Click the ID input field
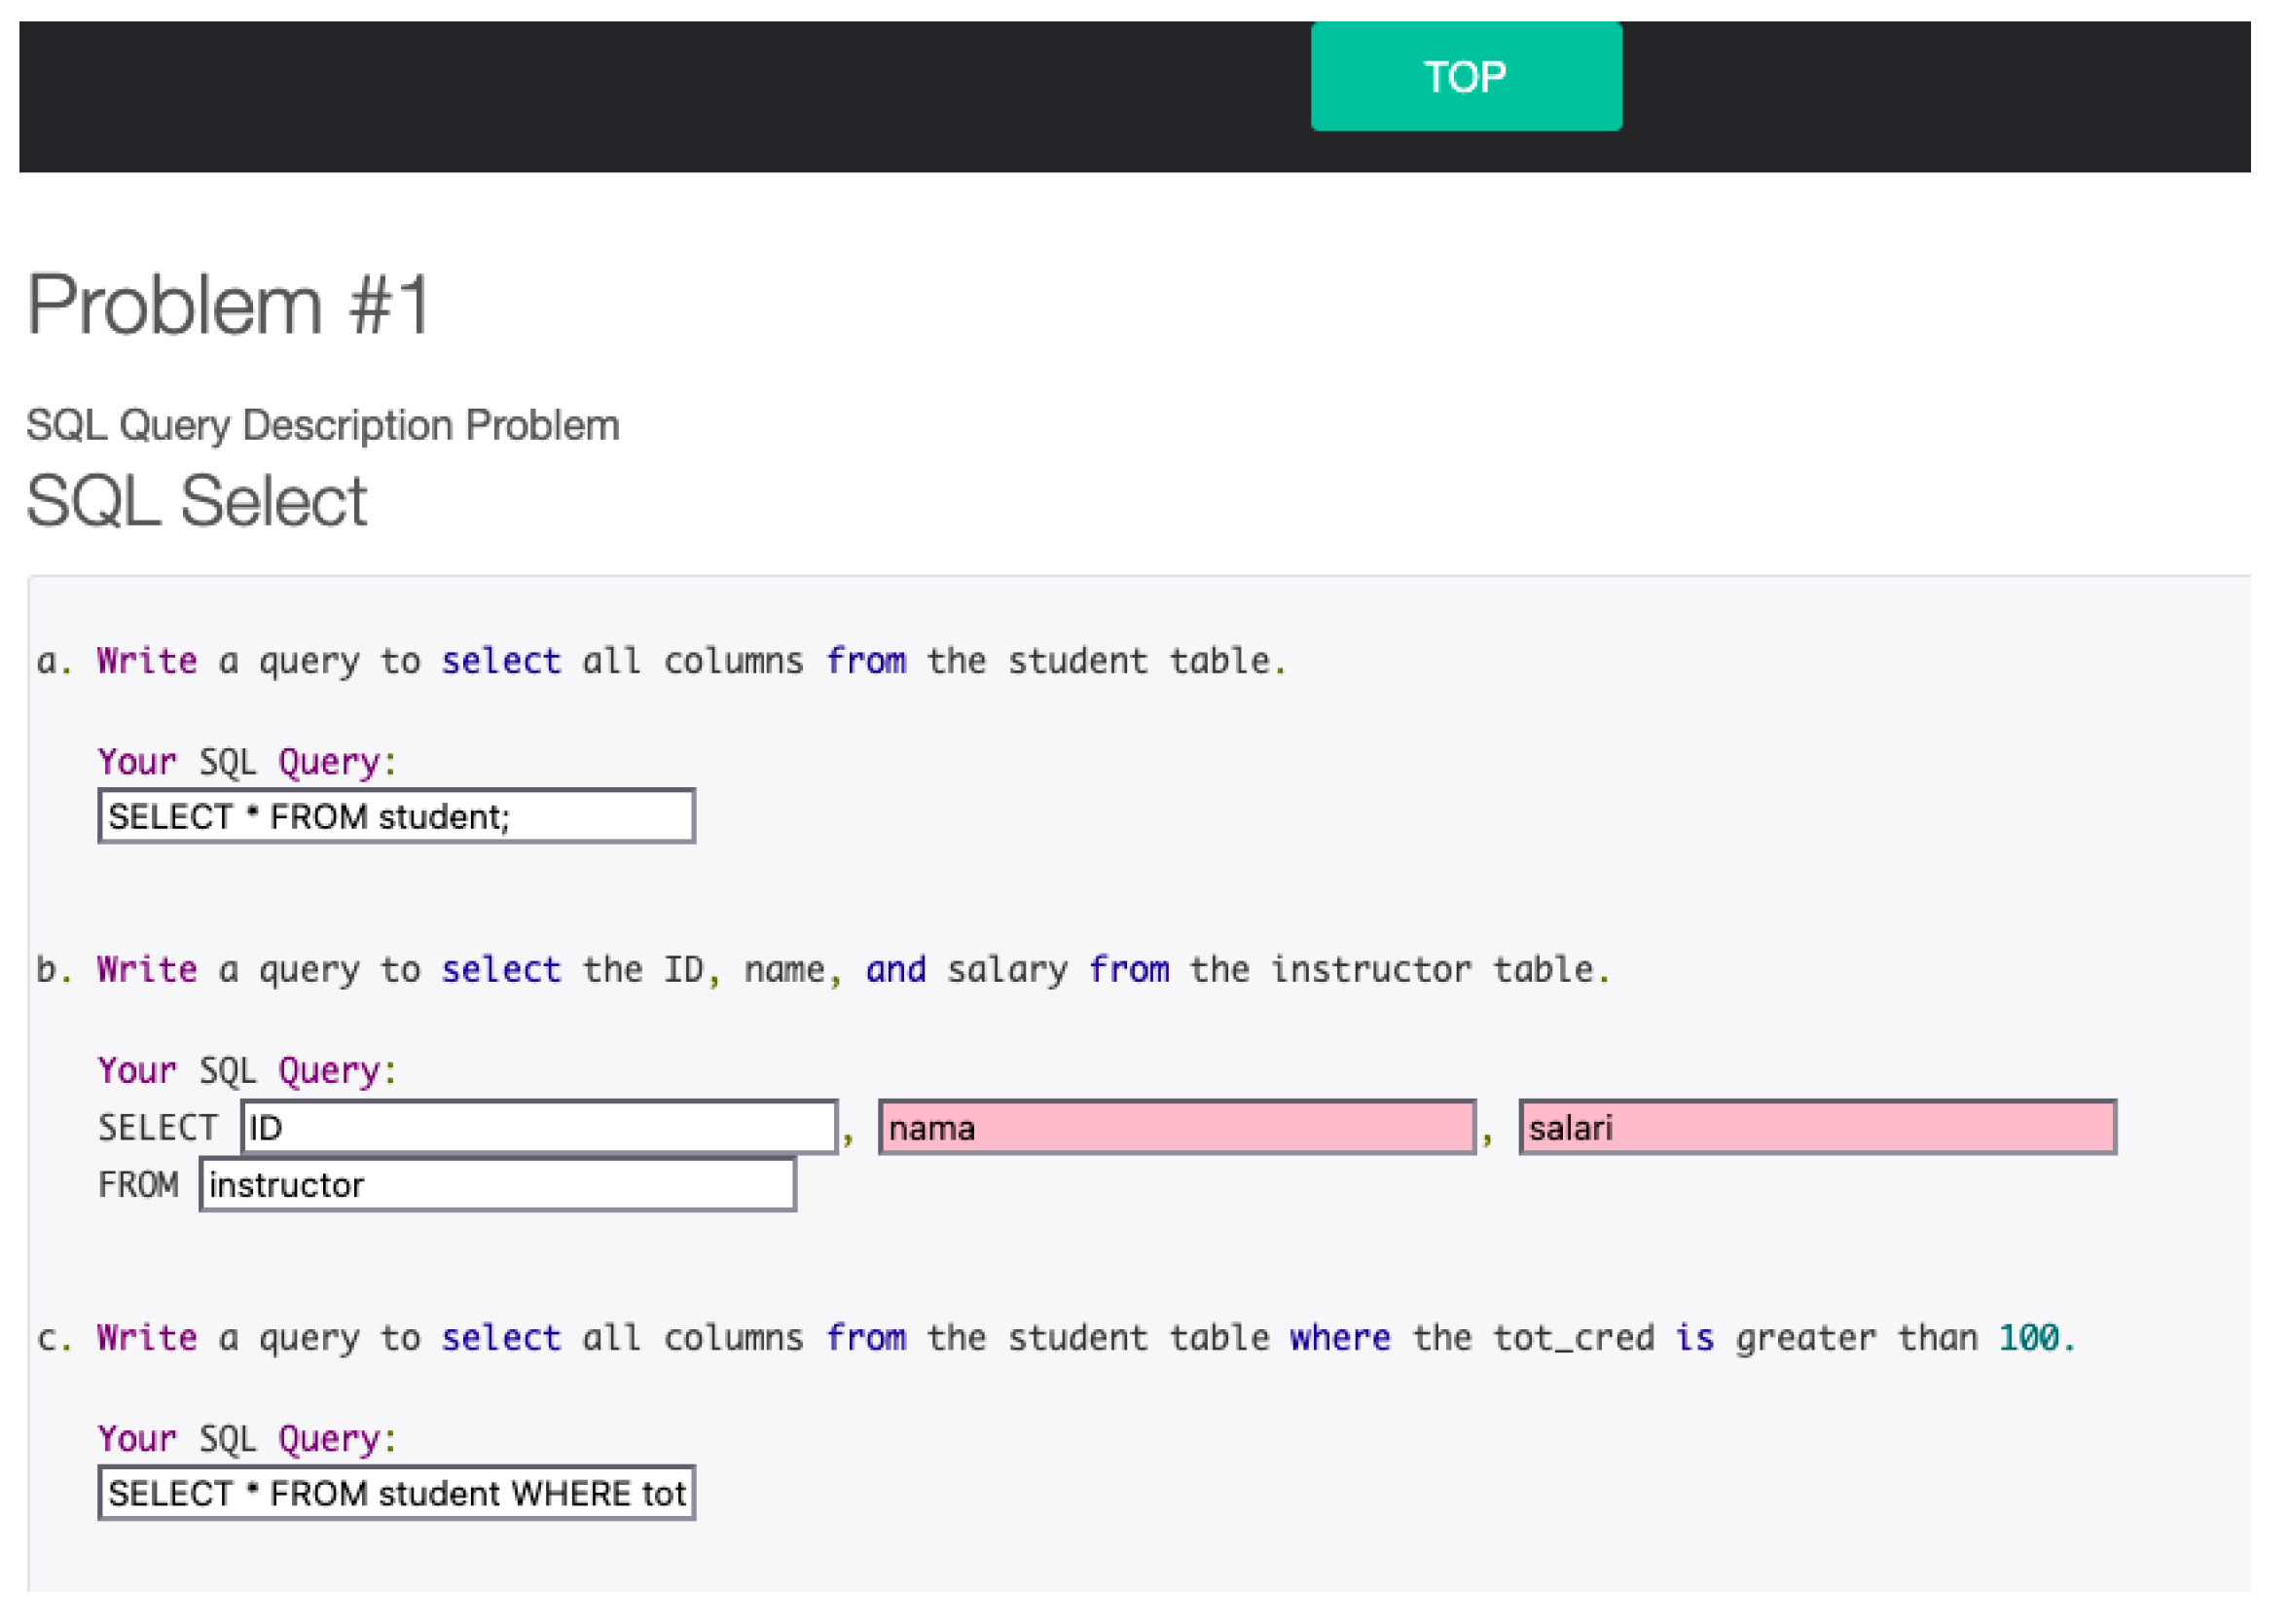Viewport: 2289px width, 1624px height. coord(538,1127)
